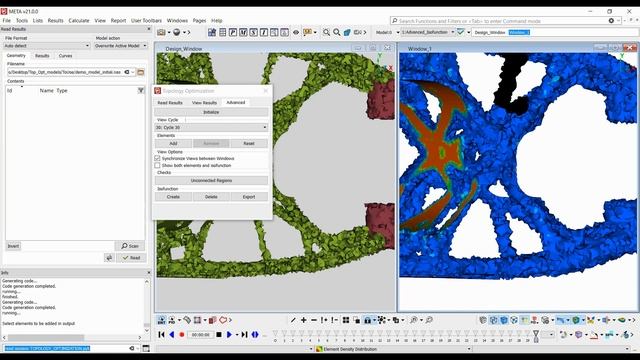Viewport: 640px width, 360px height.
Task: Click the Export isofunction button
Action: (x=249, y=197)
